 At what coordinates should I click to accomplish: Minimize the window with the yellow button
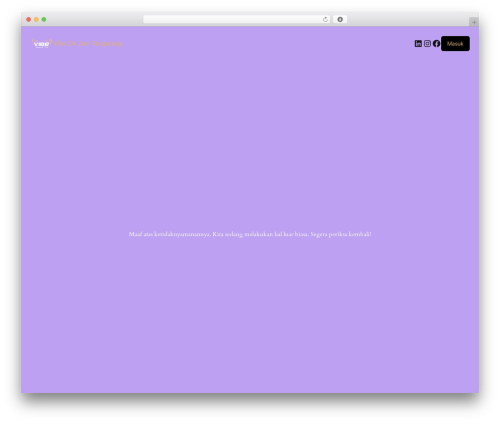point(36,19)
